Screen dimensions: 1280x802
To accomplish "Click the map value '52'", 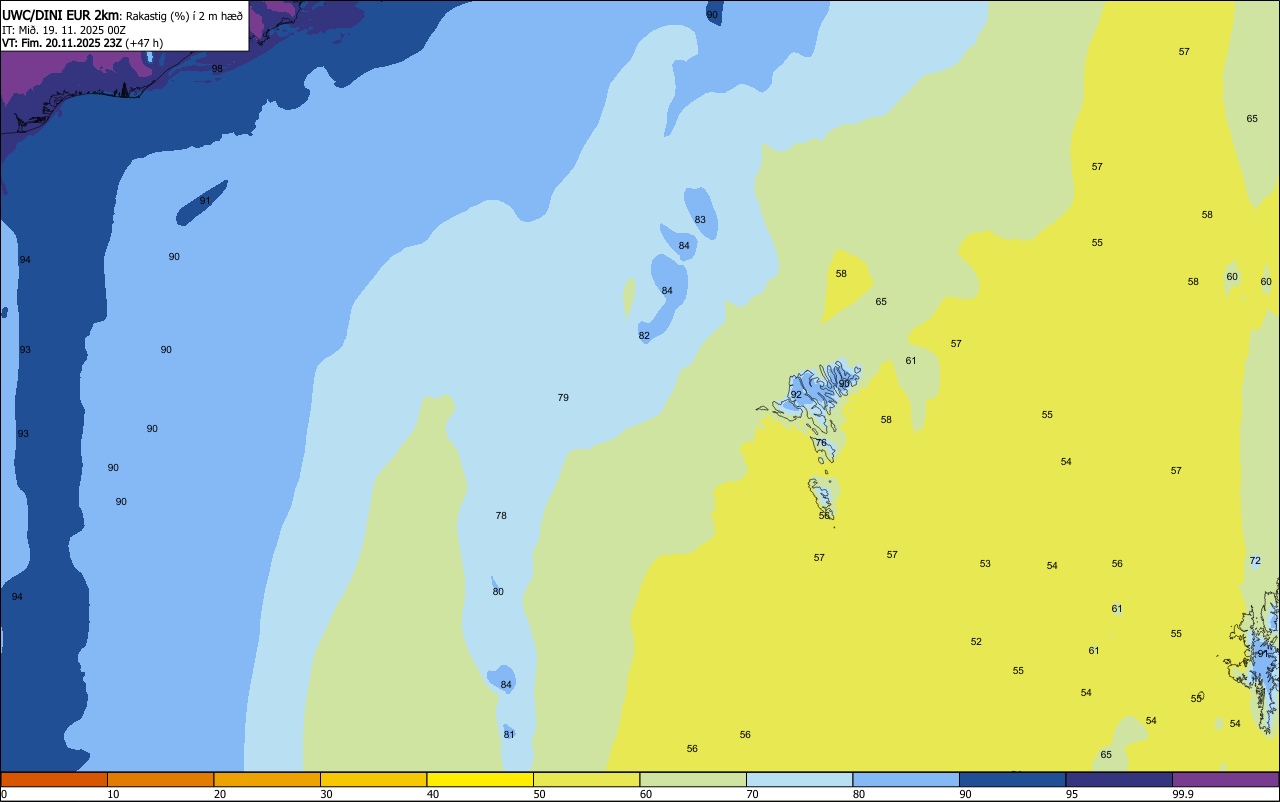I will [x=976, y=641].
